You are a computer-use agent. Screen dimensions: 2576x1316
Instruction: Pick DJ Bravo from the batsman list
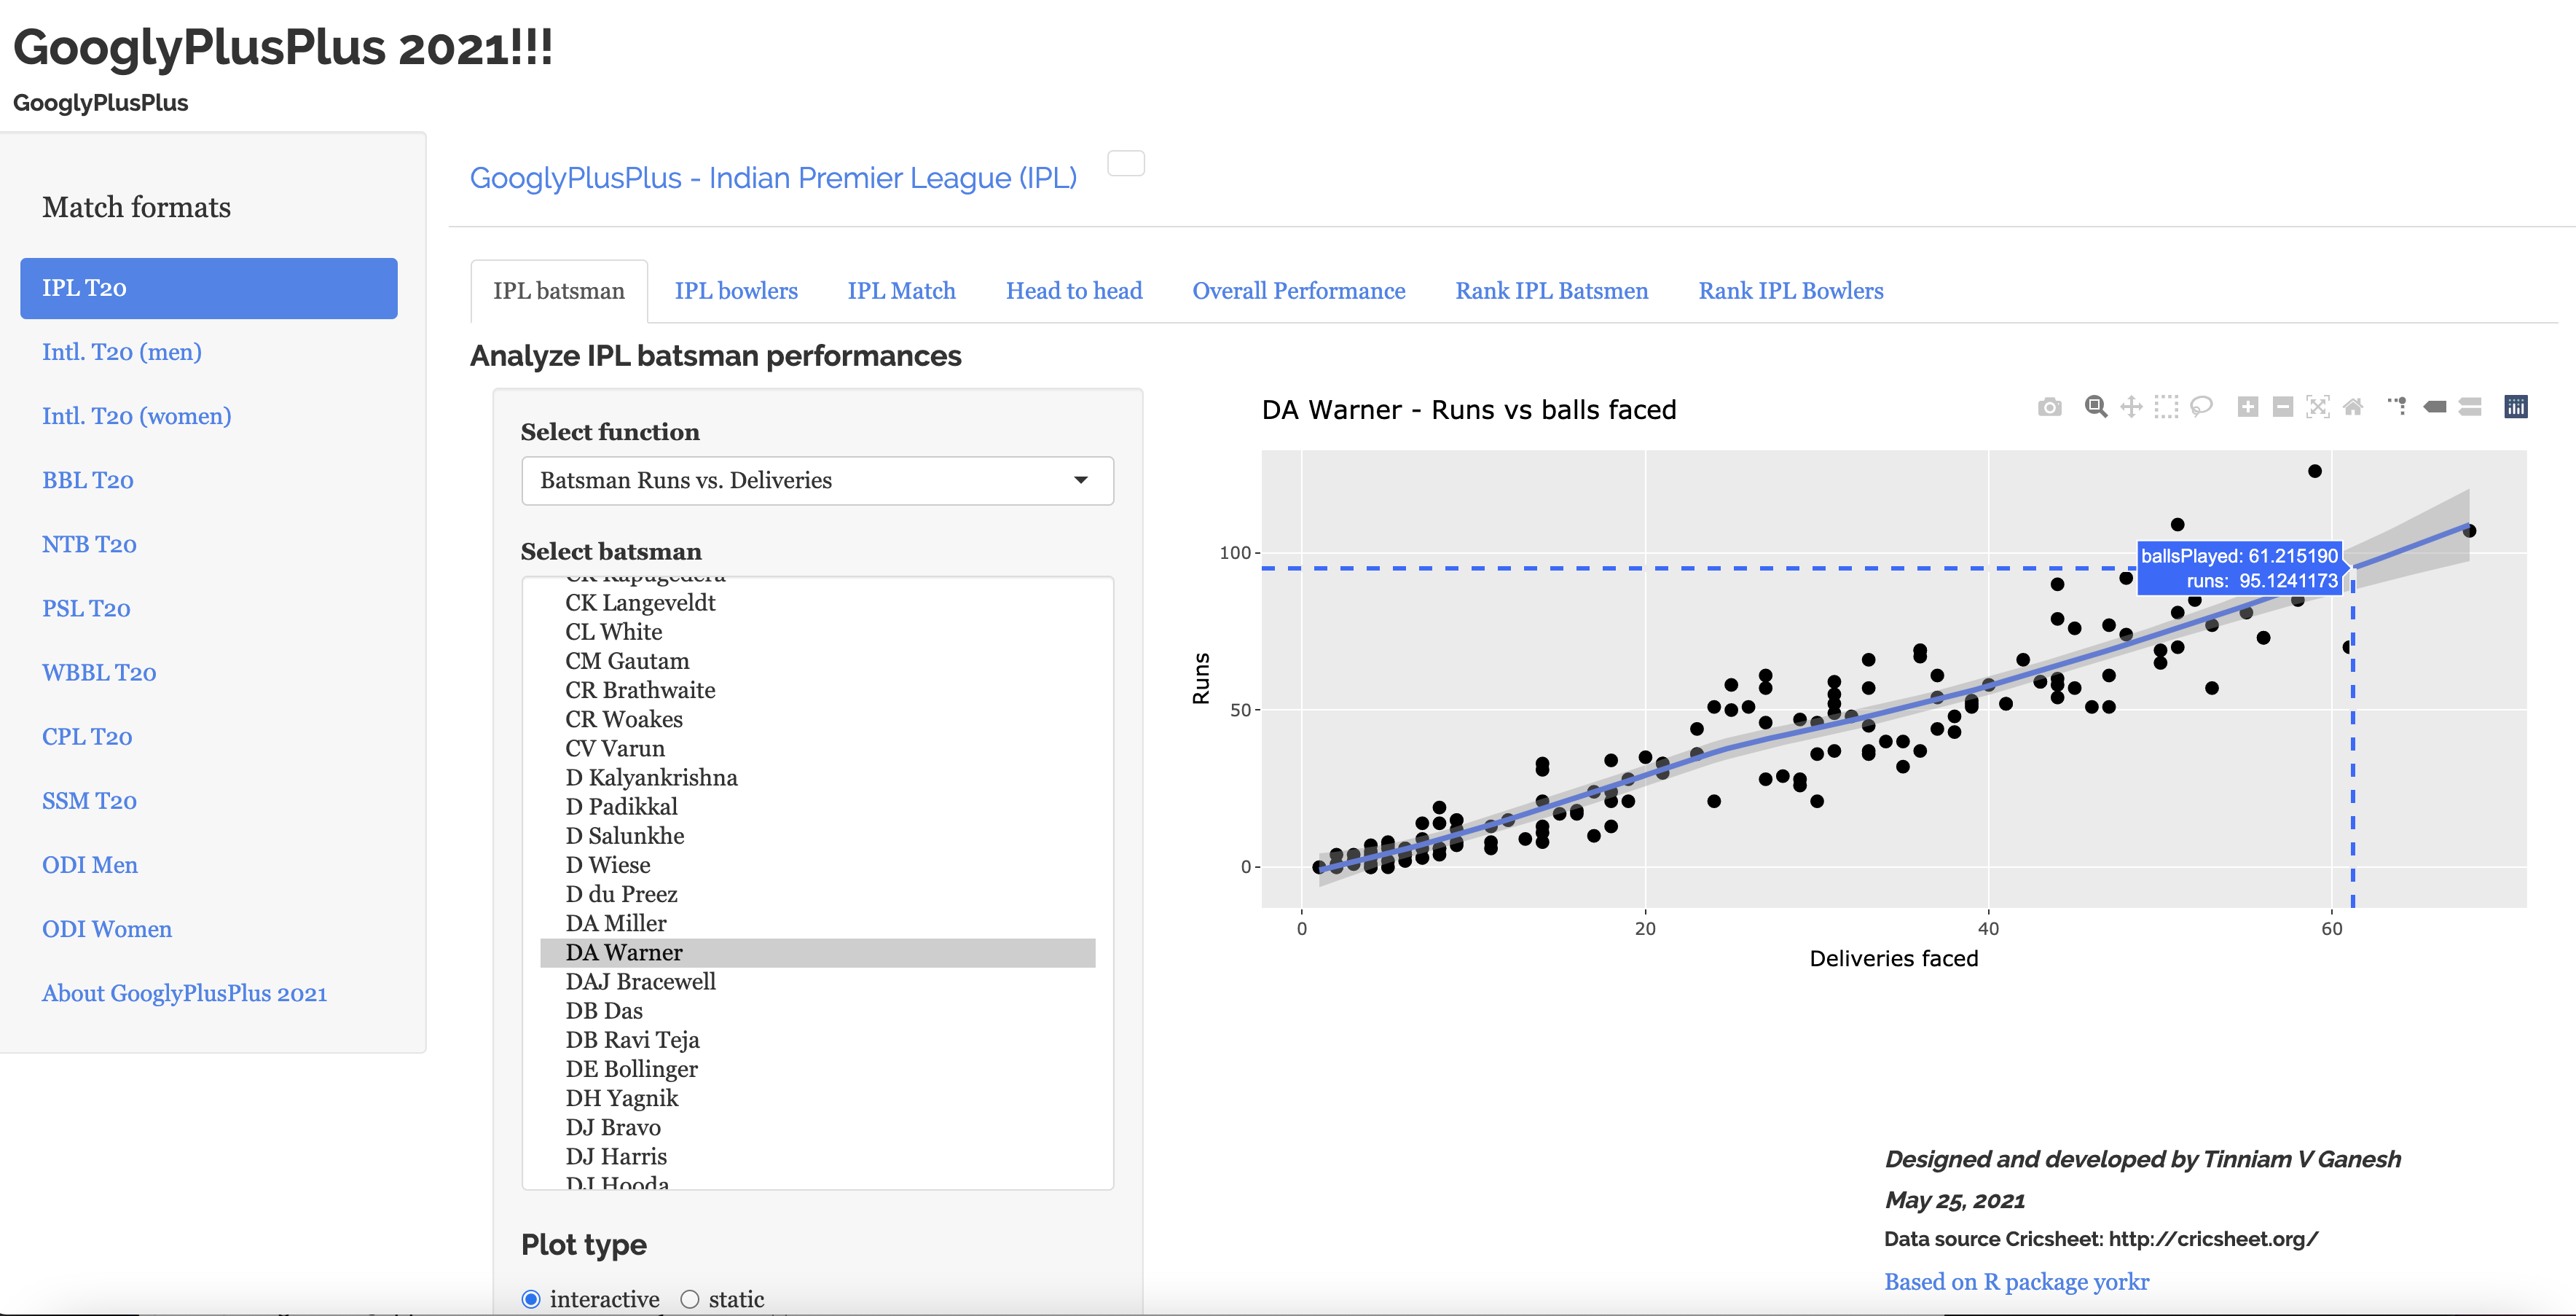pos(613,1127)
